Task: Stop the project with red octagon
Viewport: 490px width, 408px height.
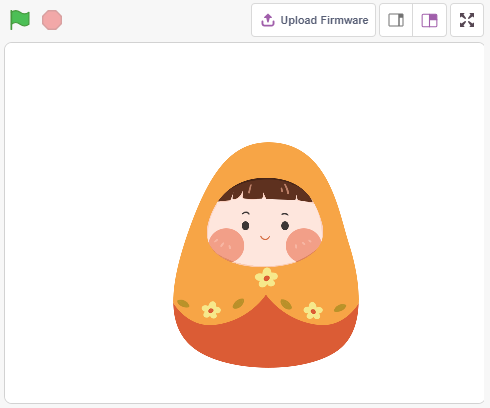Action: tap(52, 20)
